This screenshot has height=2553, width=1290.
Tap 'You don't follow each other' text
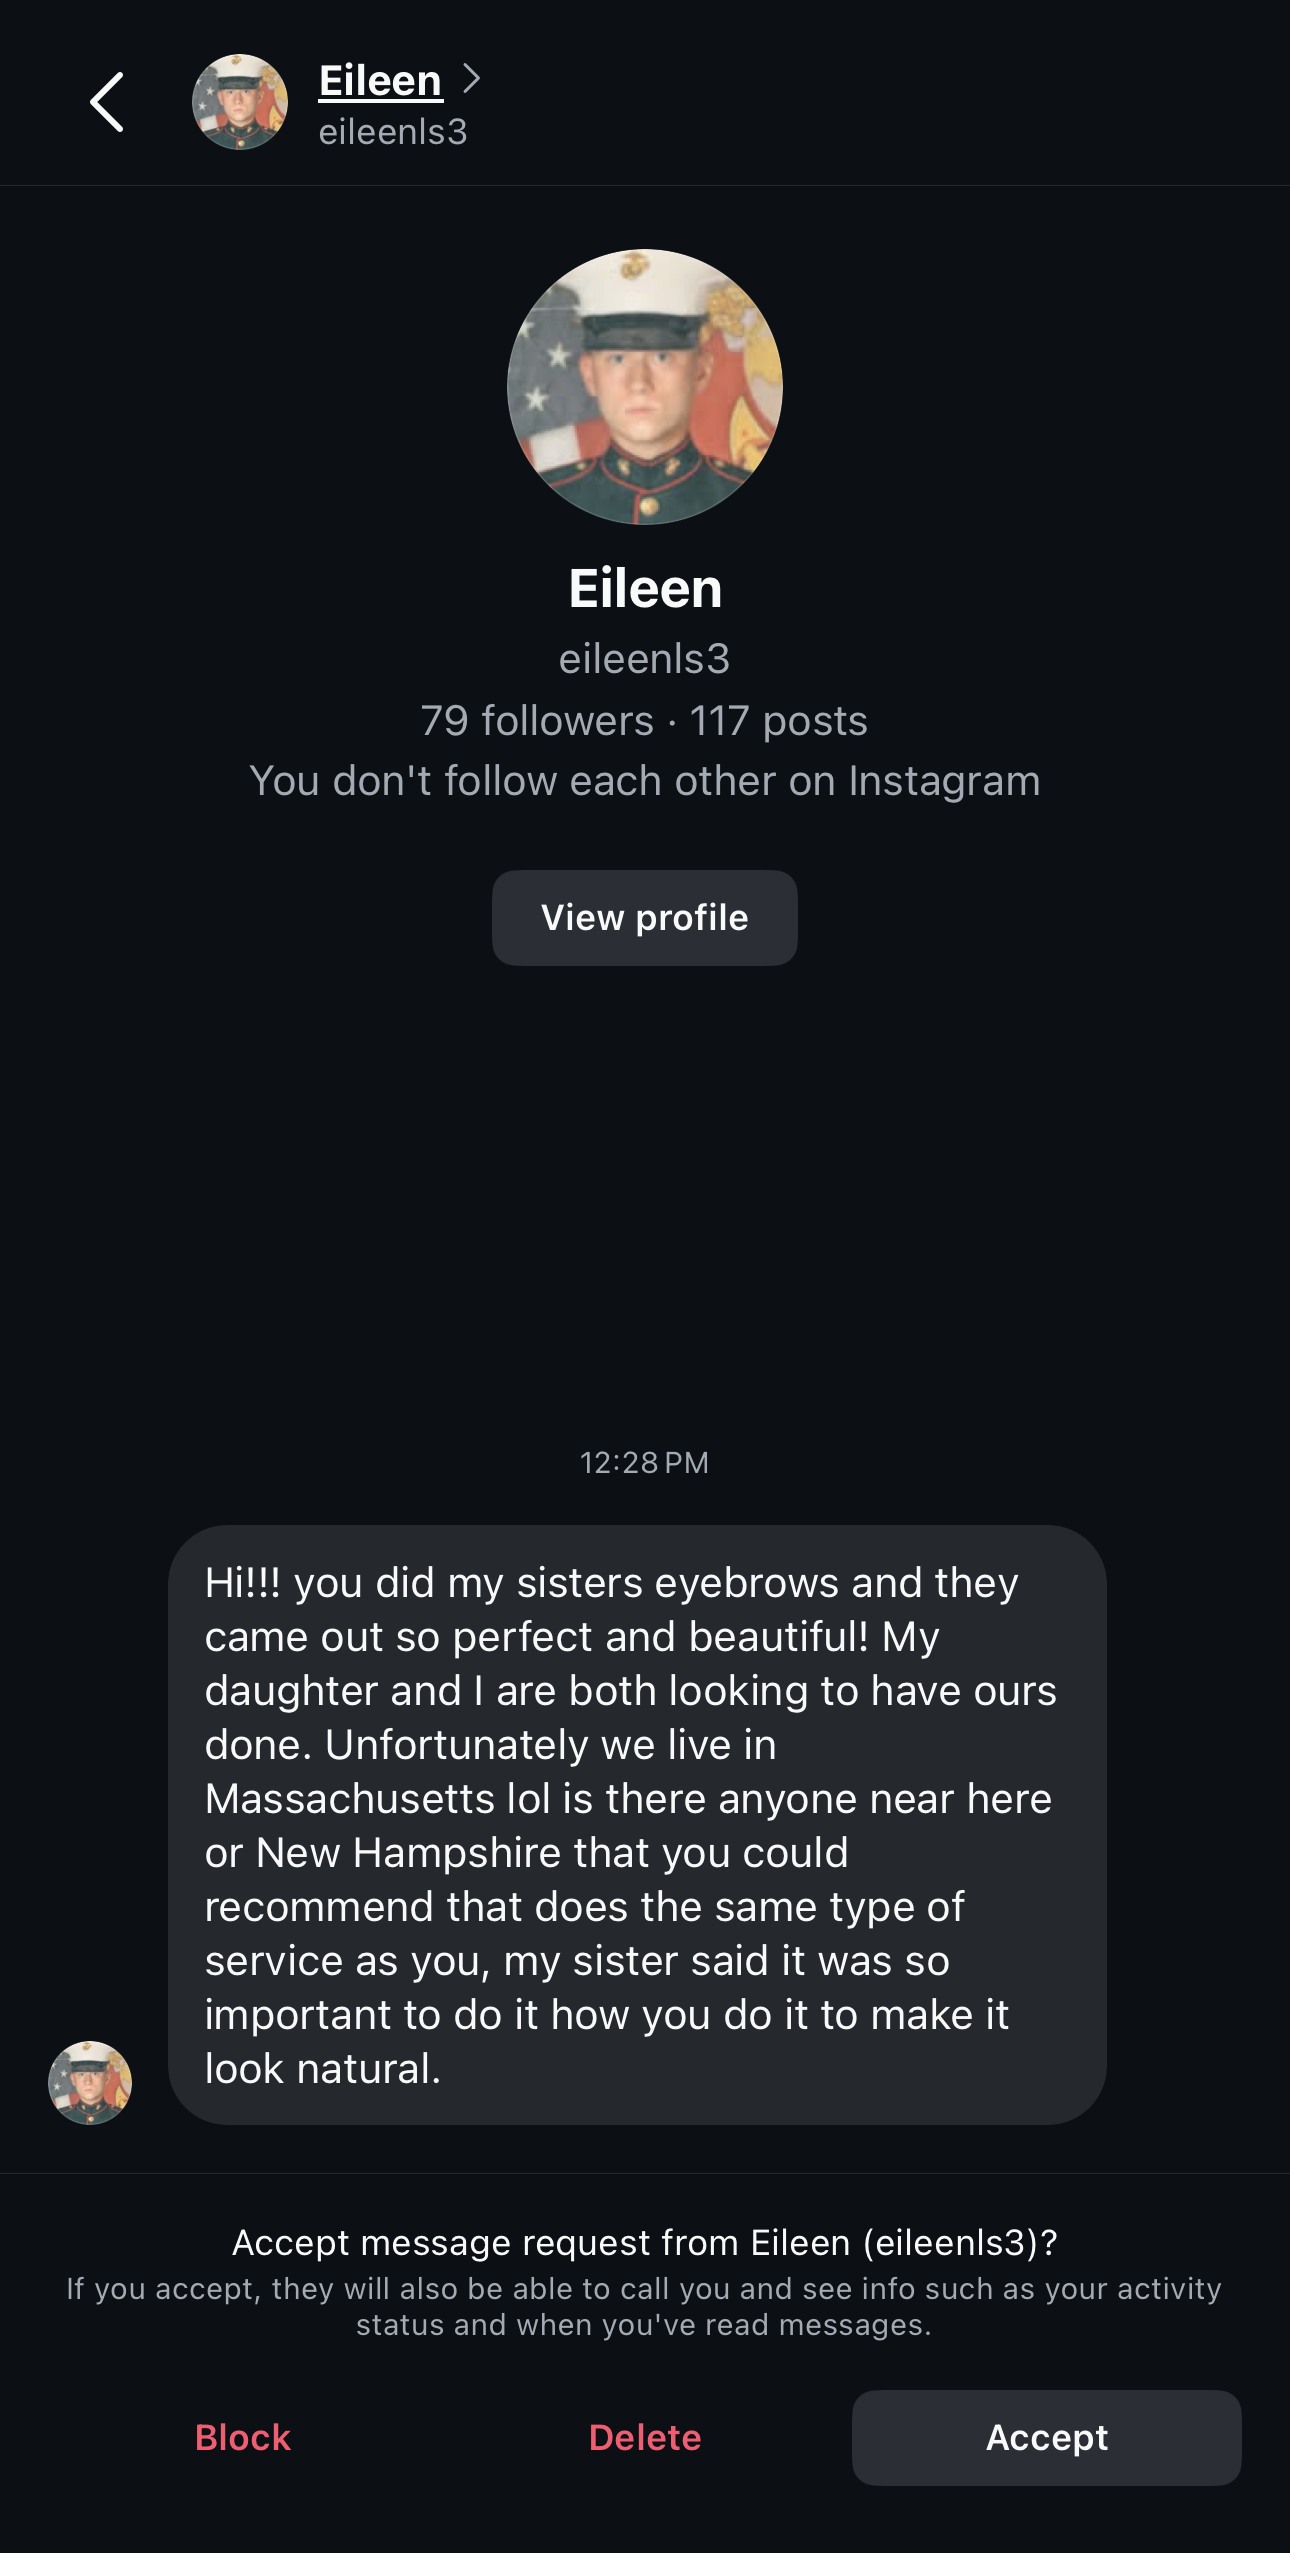(645, 781)
